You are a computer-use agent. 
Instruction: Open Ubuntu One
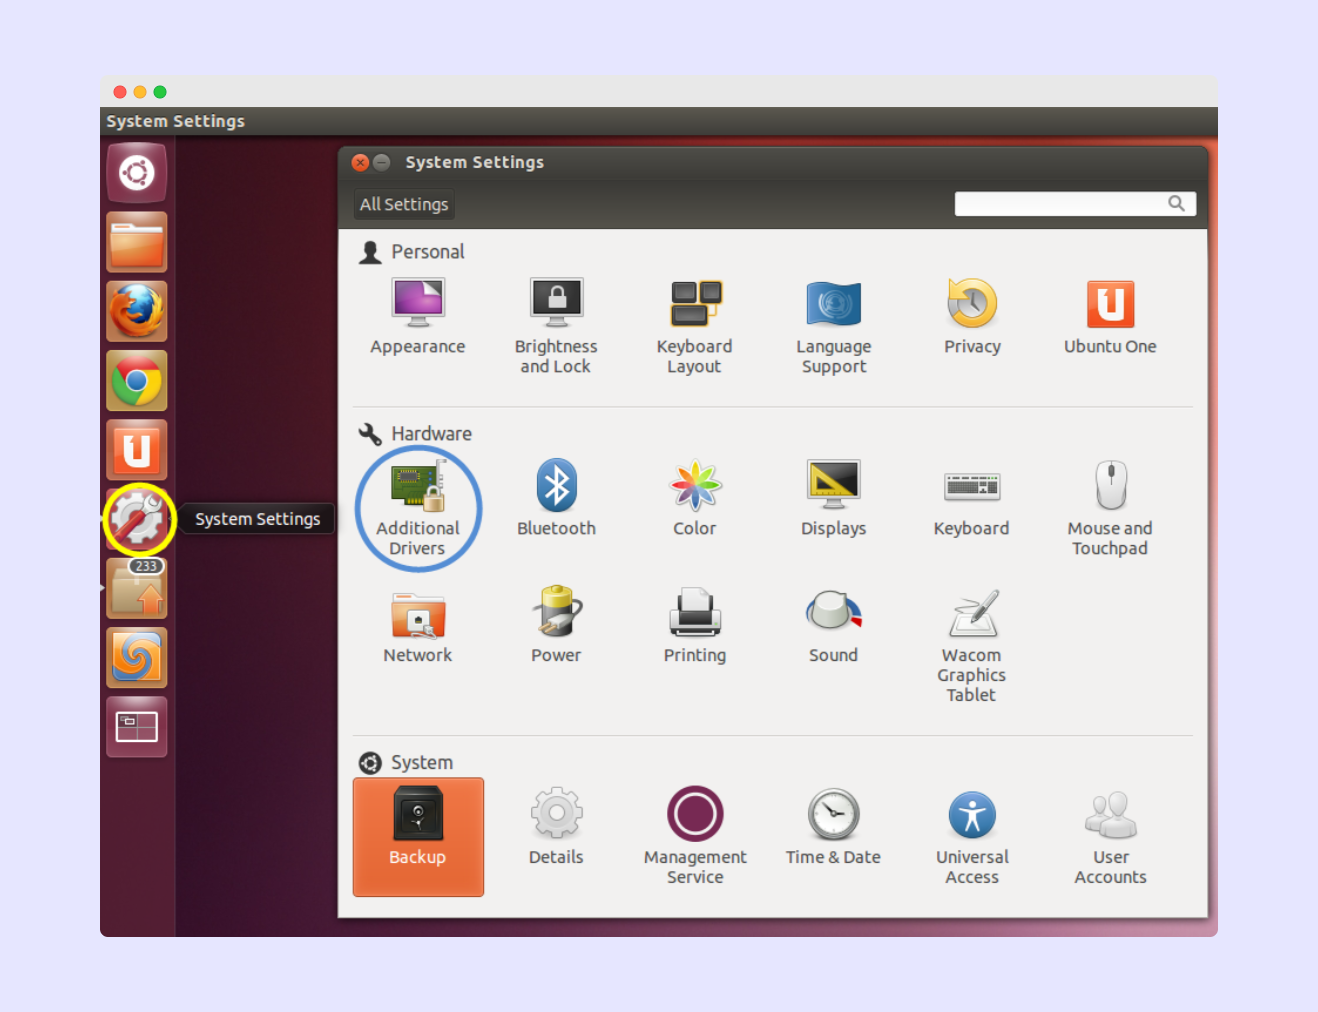[1110, 313]
